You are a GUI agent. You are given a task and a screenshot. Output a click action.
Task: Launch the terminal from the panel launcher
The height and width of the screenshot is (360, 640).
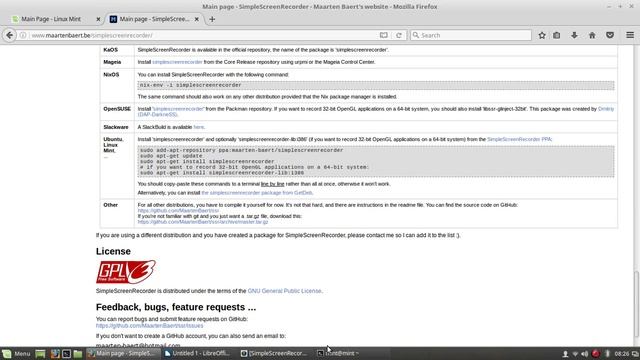66,353
